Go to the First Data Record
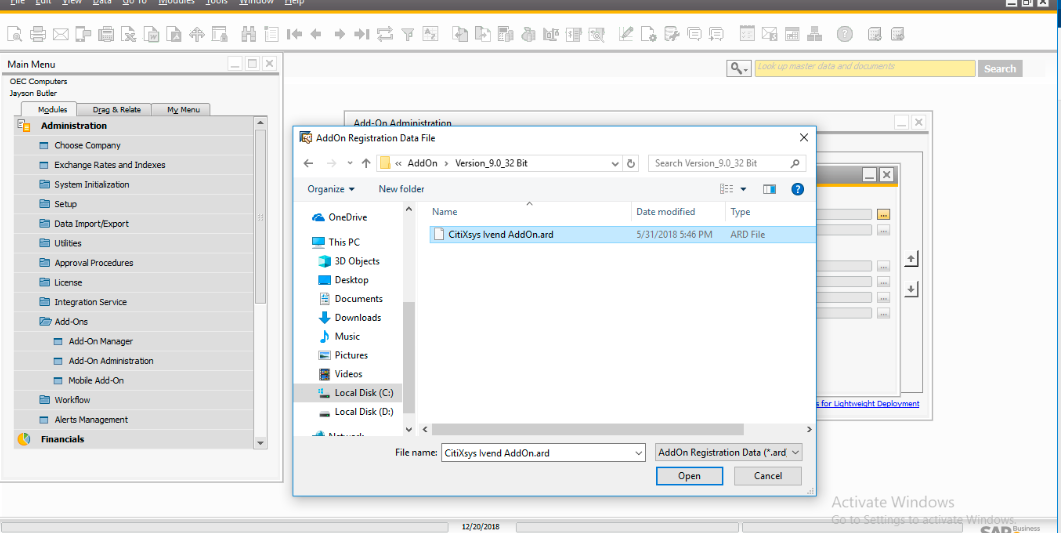This screenshot has height=533, width=1061. click(294, 34)
